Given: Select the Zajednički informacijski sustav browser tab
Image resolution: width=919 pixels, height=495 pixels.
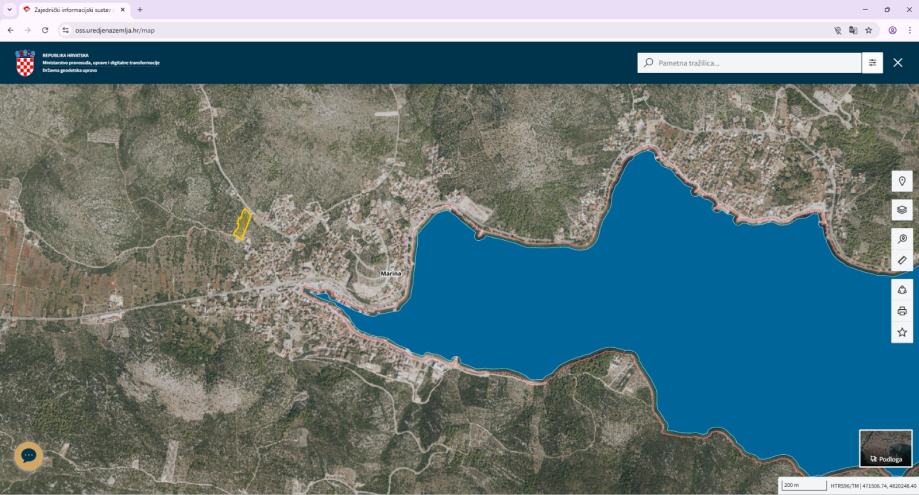Looking at the screenshot, I should 70,9.
